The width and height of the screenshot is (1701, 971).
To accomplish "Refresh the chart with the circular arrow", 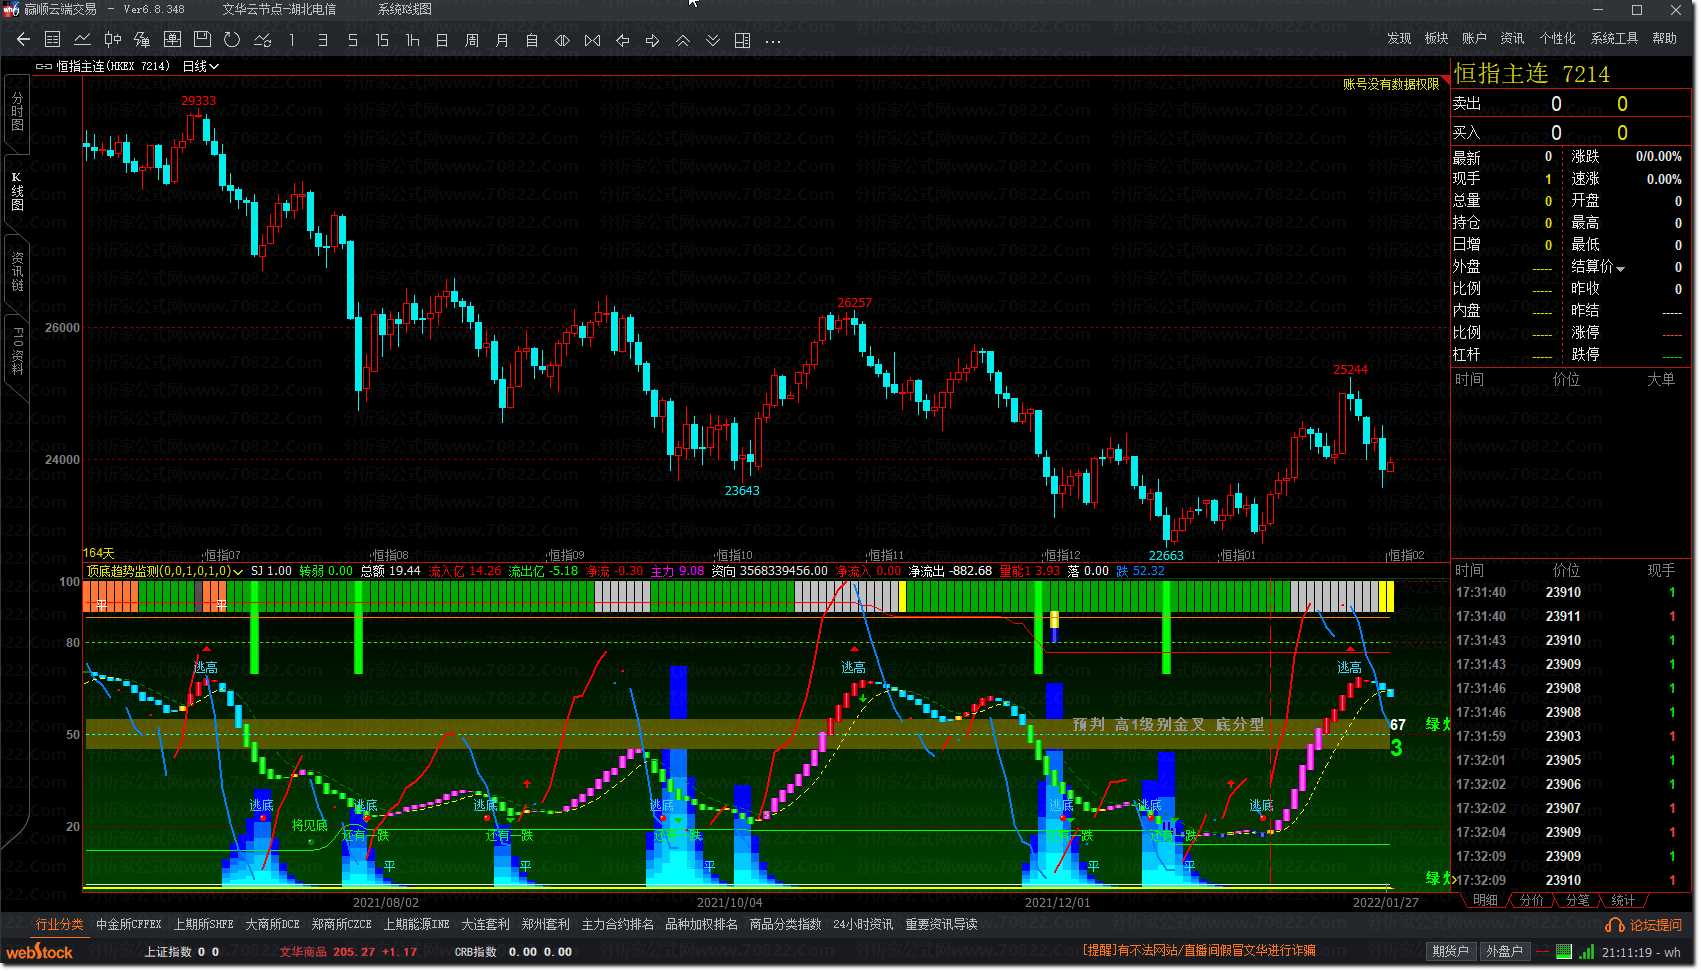I will click(x=232, y=40).
